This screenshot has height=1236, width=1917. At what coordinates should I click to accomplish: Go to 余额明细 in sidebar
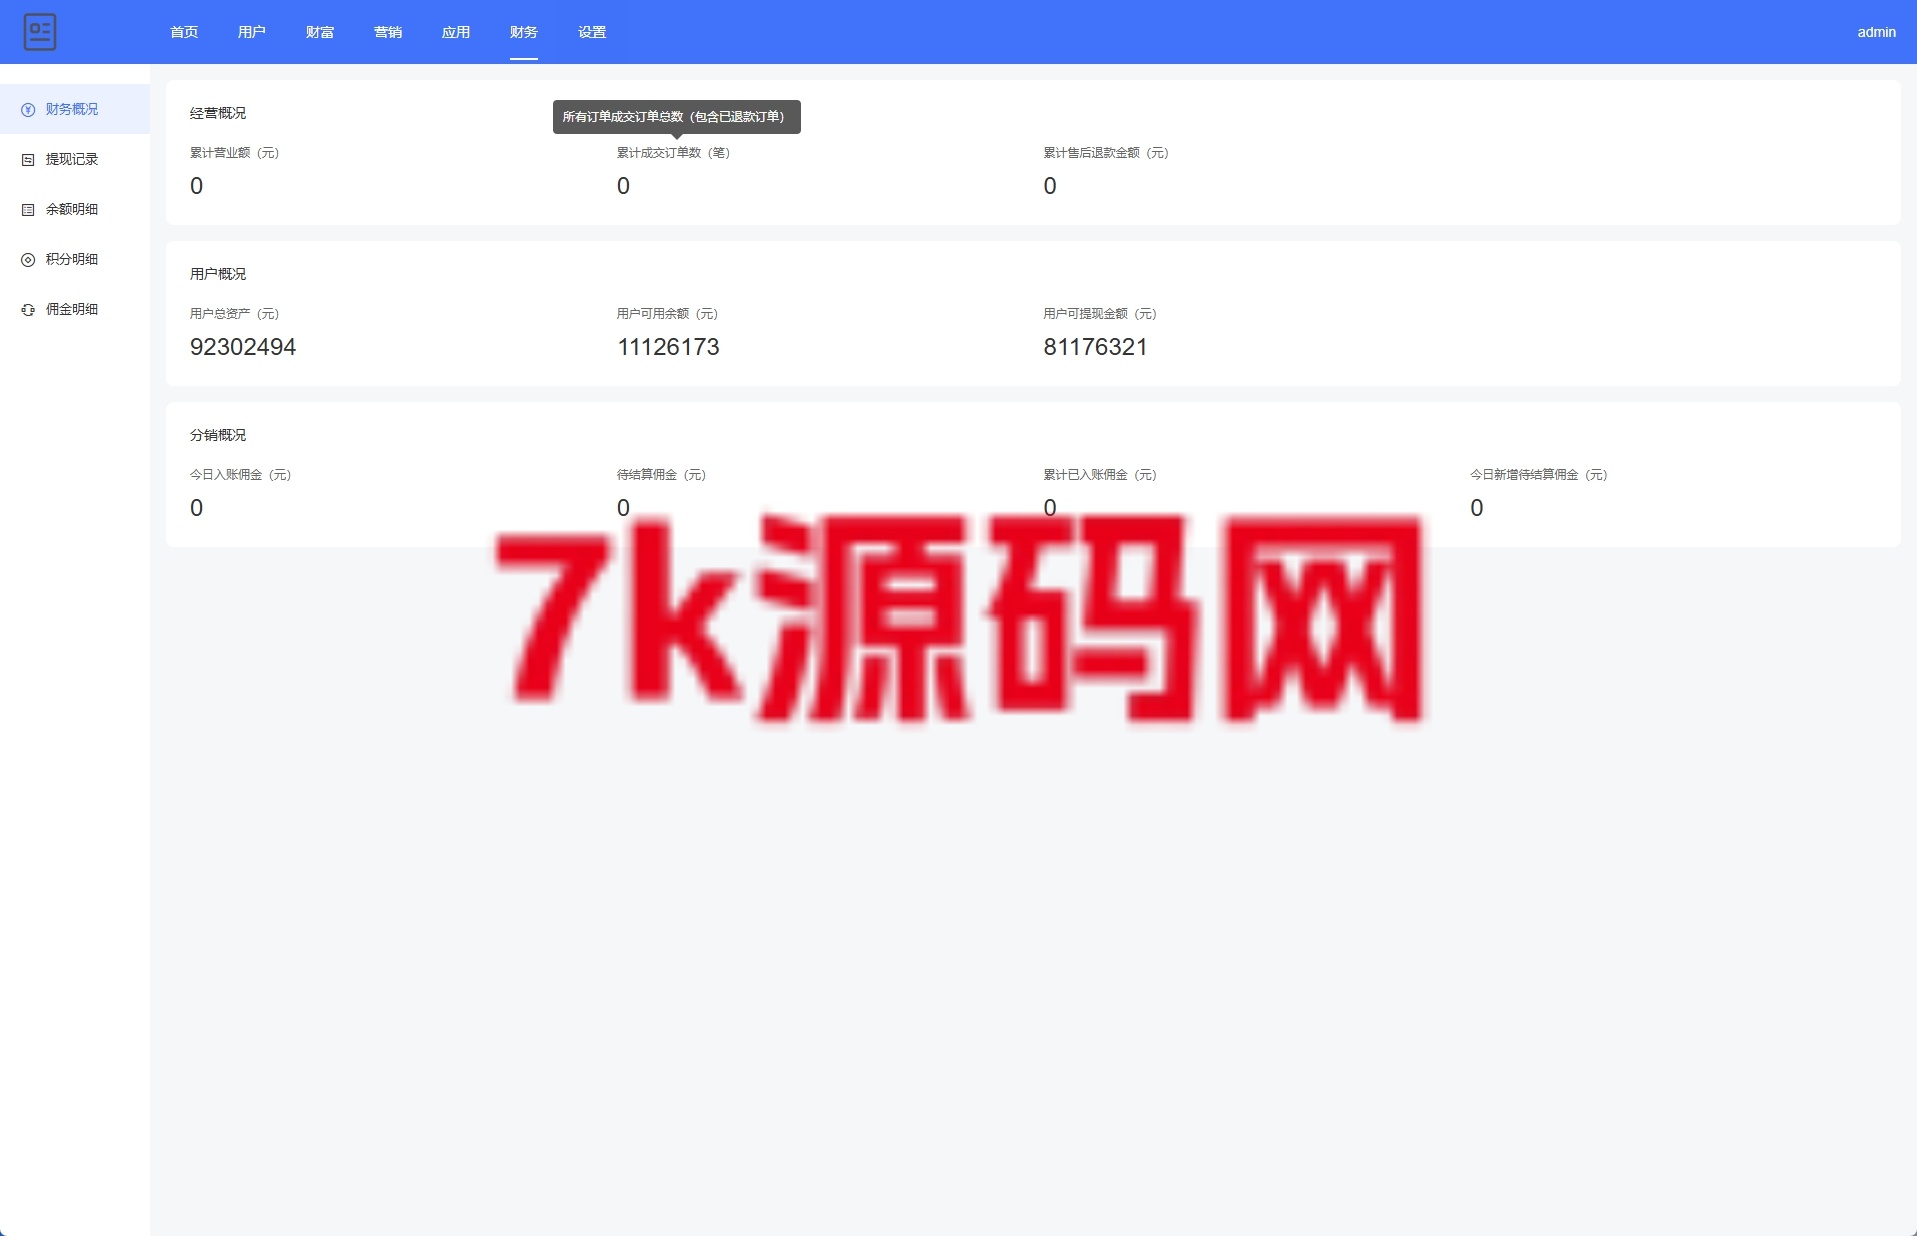(75, 209)
